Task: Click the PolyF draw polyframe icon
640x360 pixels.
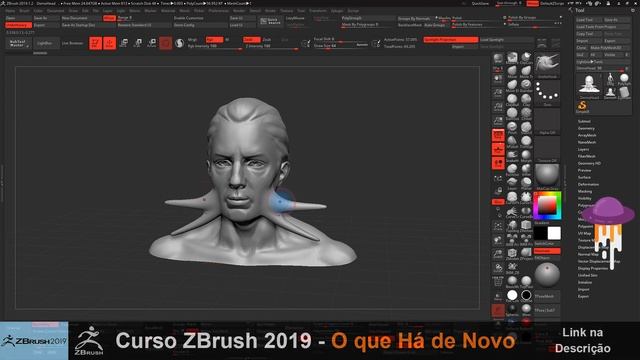Action: (498, 282)
